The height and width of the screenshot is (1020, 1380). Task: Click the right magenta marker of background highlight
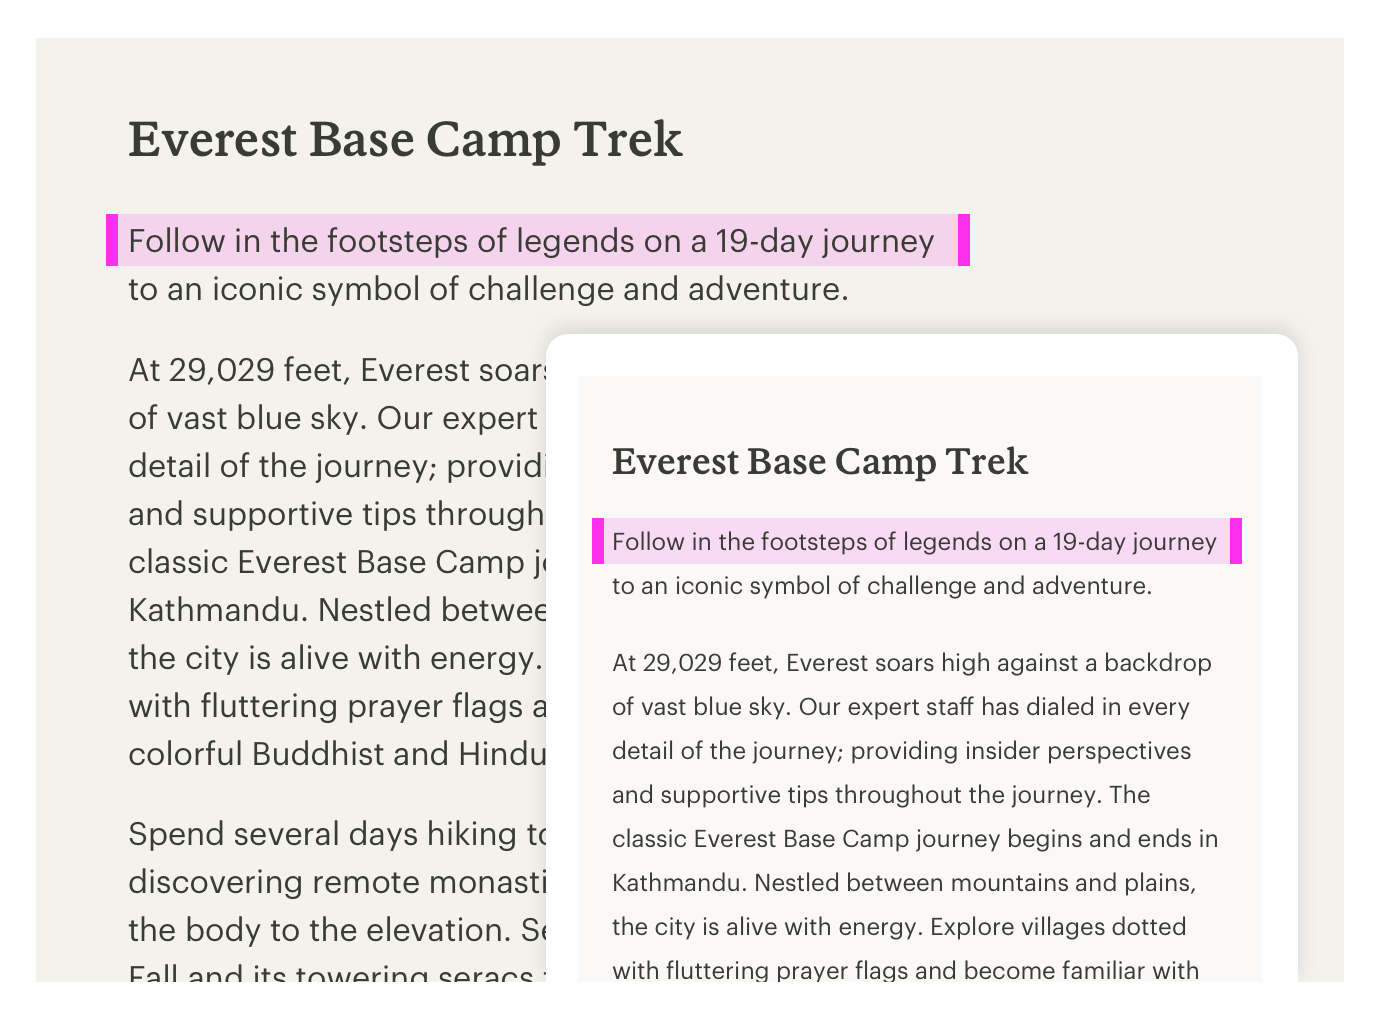(964, 240)
